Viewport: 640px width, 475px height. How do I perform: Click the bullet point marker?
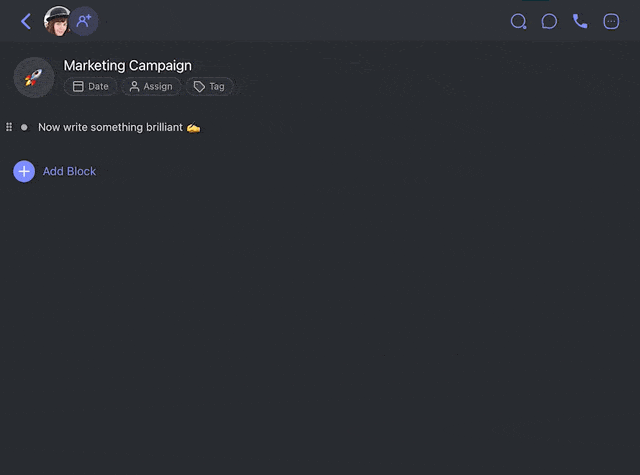click(24, 127)
